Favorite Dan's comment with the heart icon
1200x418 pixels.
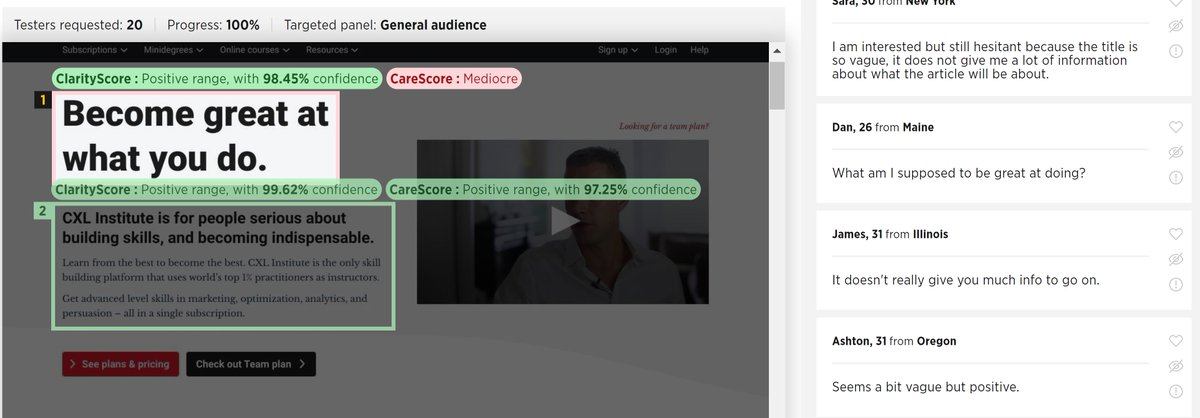click(x=1176, y=127)
